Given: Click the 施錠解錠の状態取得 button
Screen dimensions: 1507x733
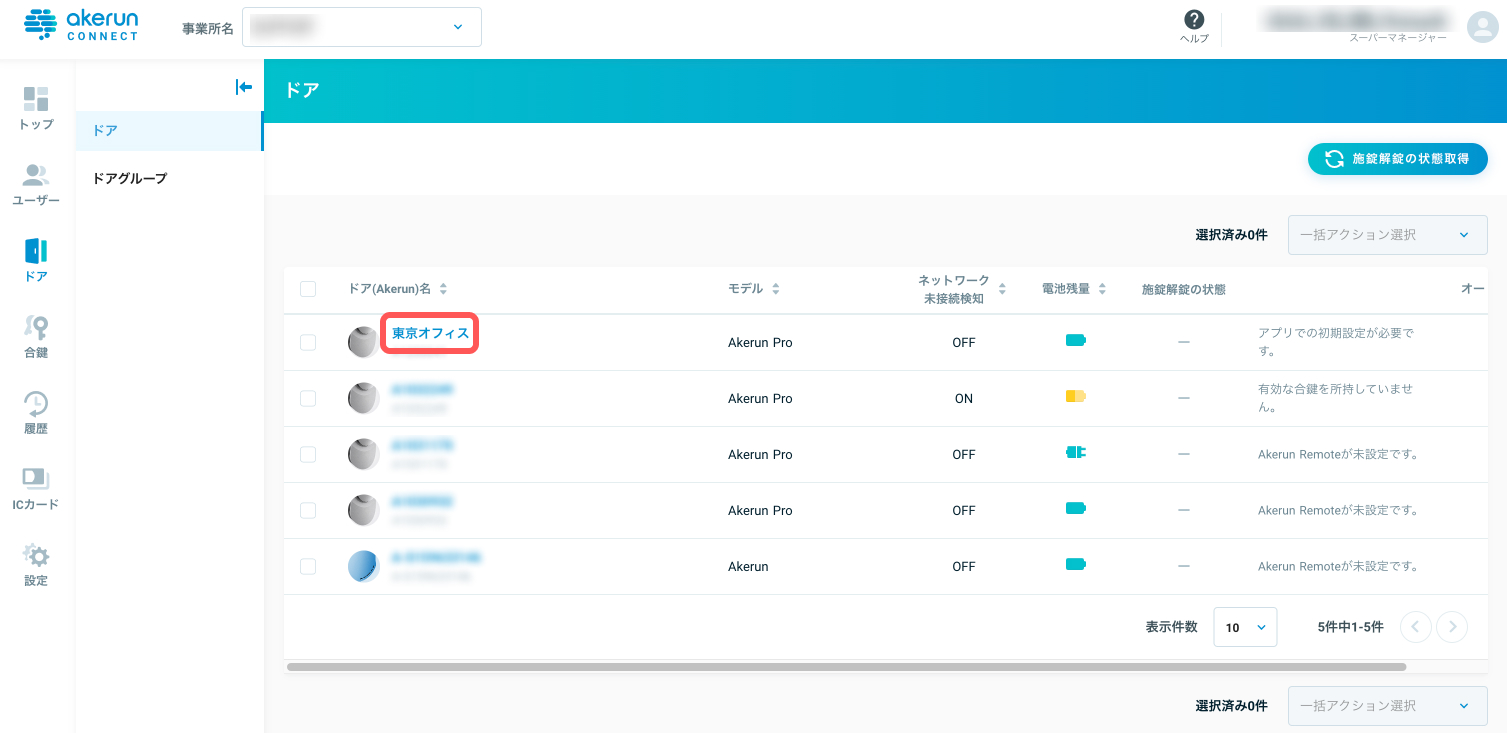Looking at the screenshot, I should (1398, 159).
